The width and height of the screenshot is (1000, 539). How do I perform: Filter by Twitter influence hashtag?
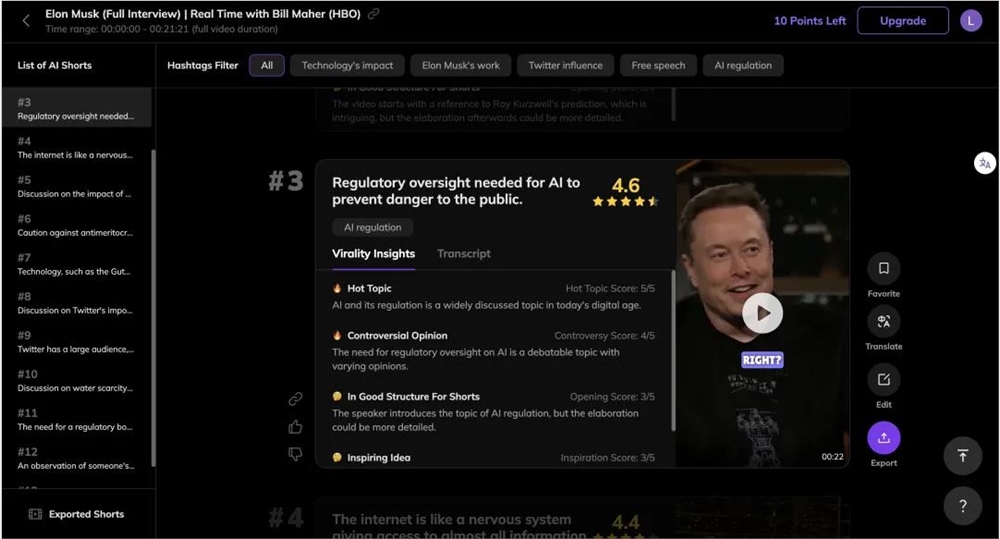pyautogui.click(x=565, y=65)
